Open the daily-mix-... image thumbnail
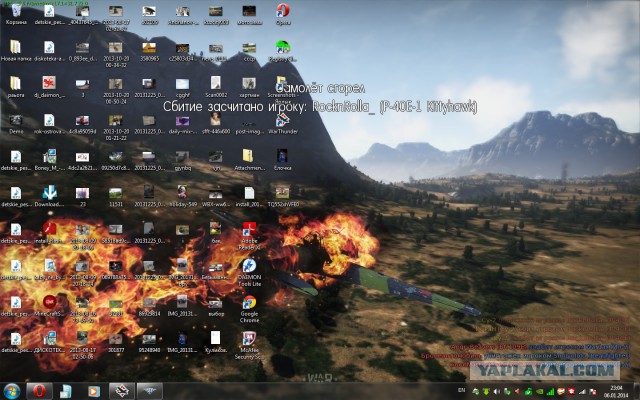640x400 pixels. (182, 123)
